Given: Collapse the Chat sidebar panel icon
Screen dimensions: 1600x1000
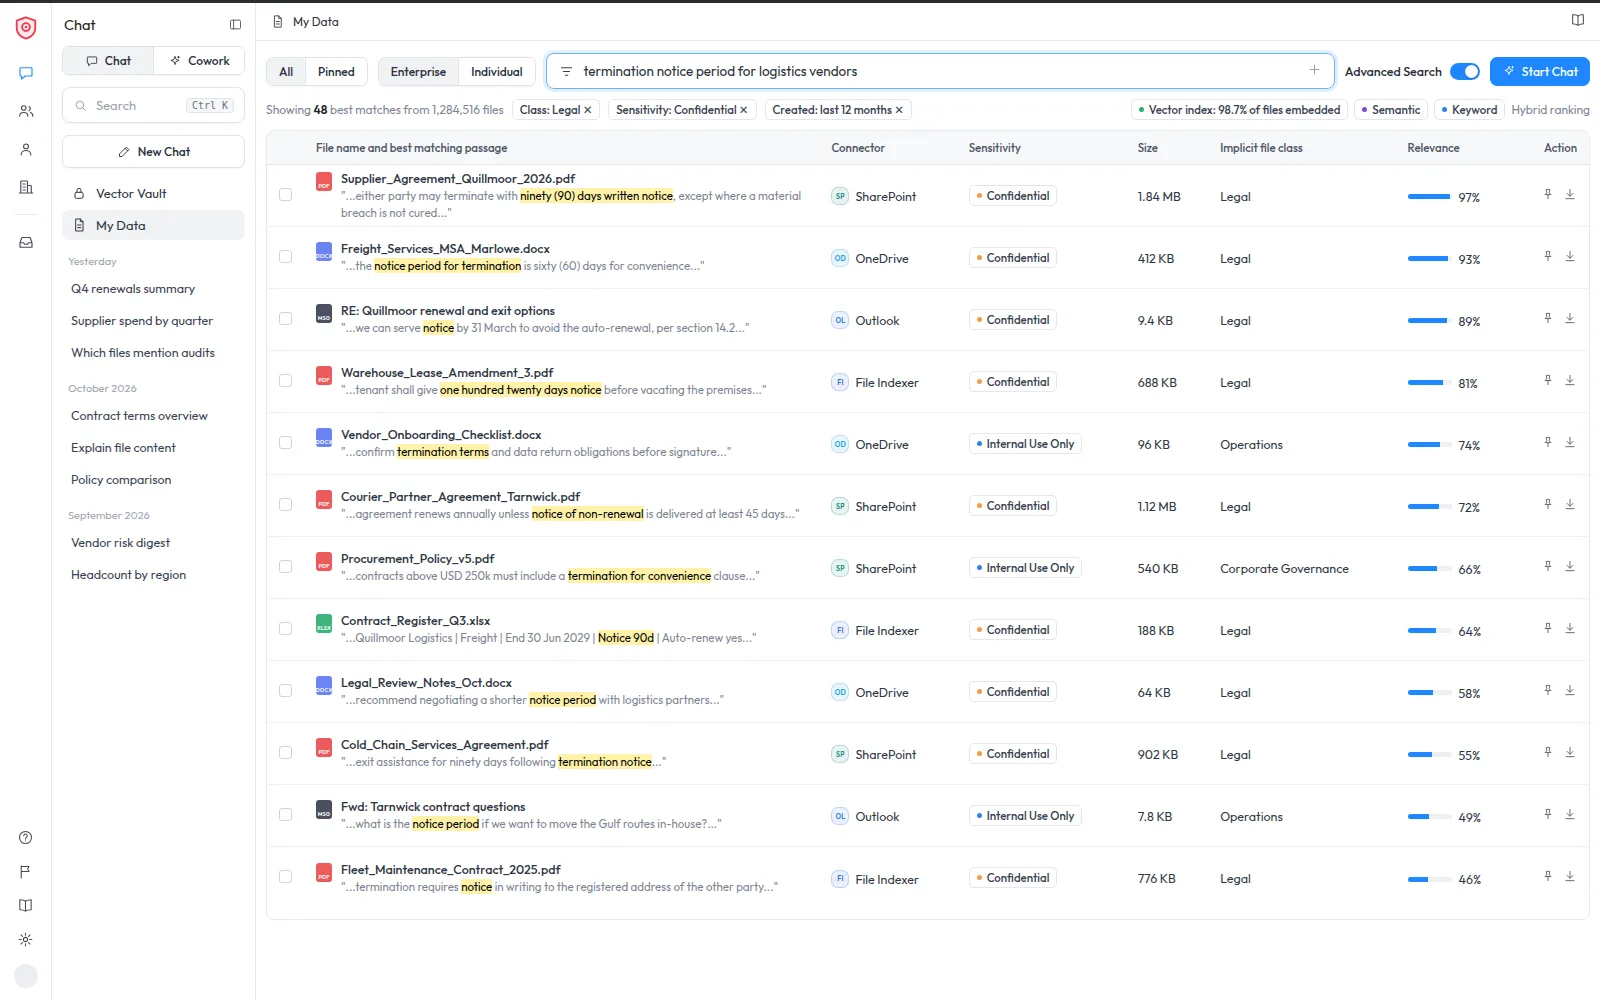Looking at the screenshot, I should click(x=235, y=25).
